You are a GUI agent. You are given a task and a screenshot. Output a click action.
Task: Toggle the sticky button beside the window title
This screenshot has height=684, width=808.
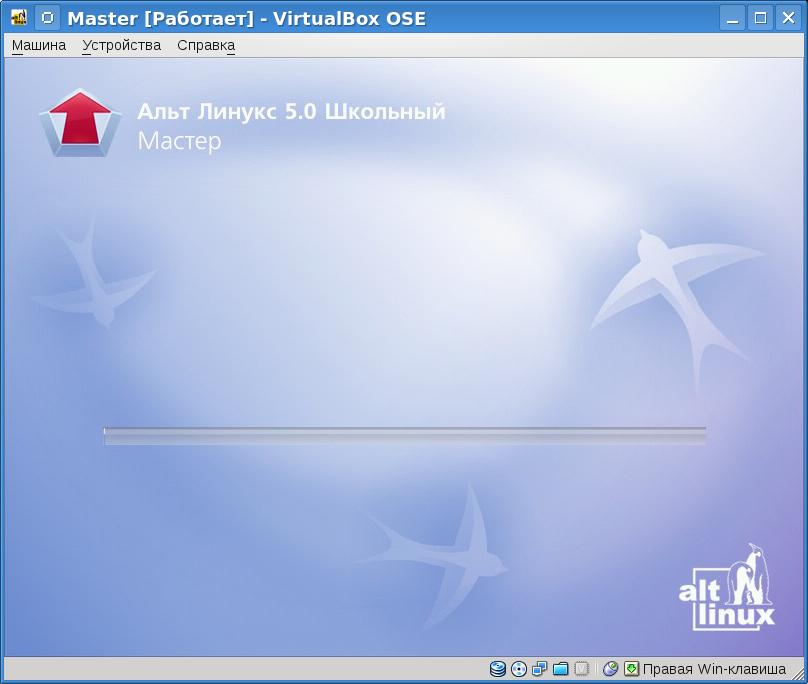[x=47, y=18]
